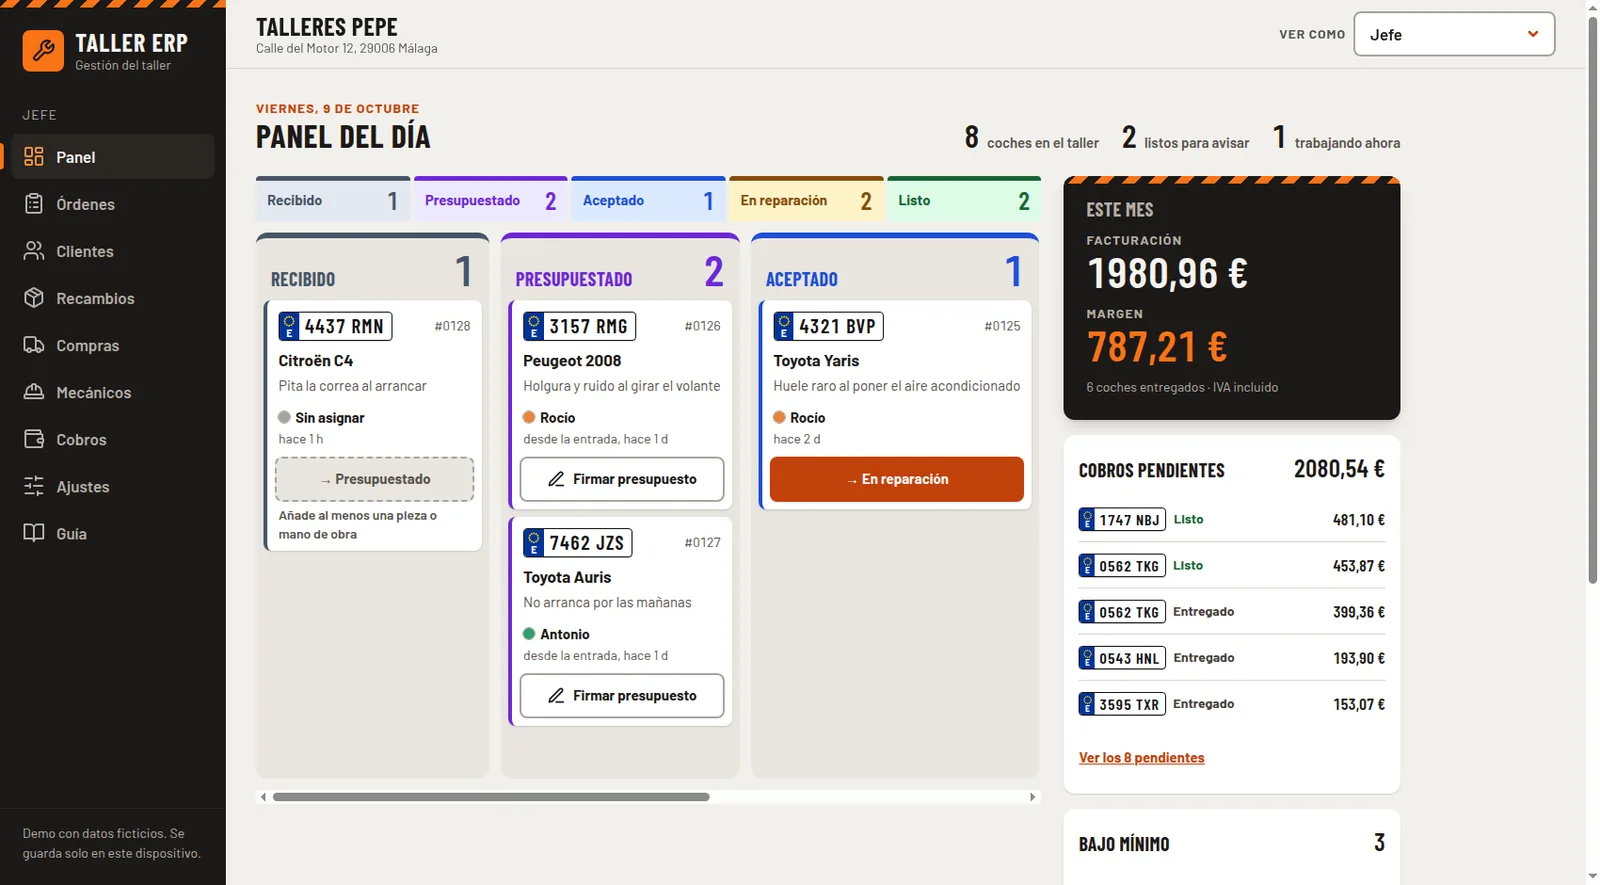Click the Bajo mínimo panel heading
The image size is (1600, 885).
point(1124,844)
